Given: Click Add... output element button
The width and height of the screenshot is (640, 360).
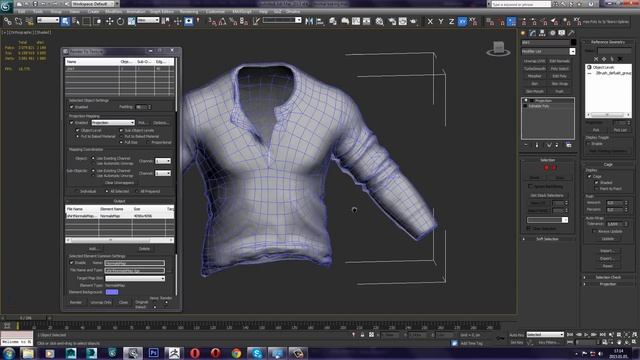Looking at the screenshot, I should [93, 249].
